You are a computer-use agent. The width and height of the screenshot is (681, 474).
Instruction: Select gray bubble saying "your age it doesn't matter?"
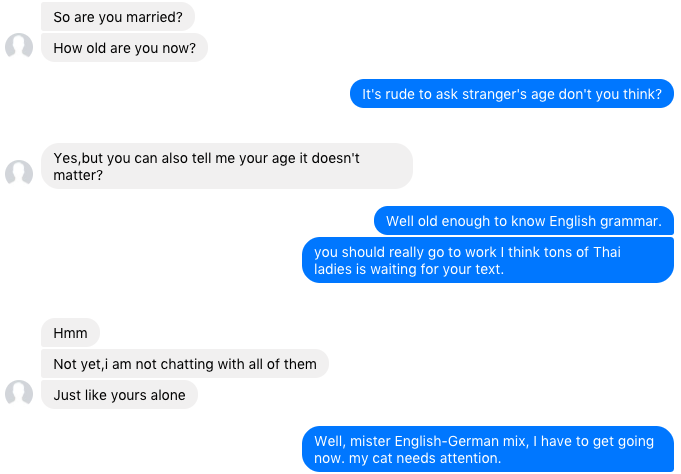(227, 166)
